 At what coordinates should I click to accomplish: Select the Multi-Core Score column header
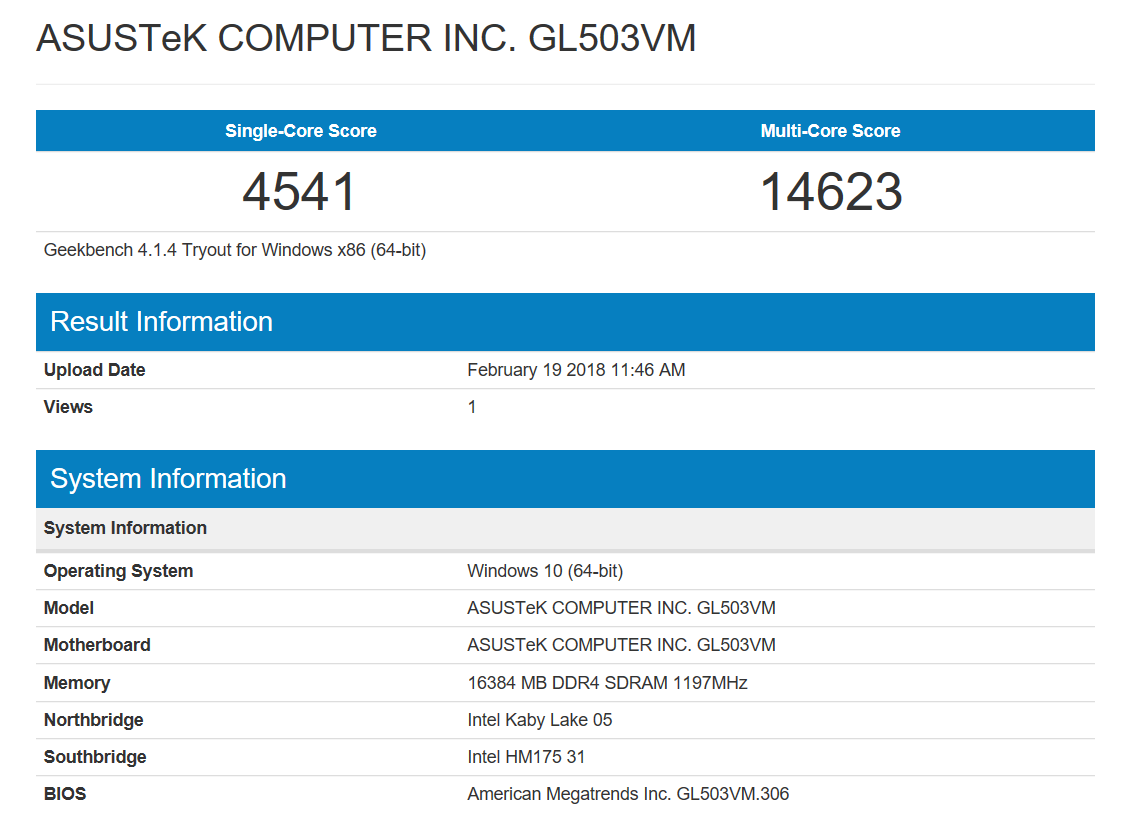click(830, 131)
